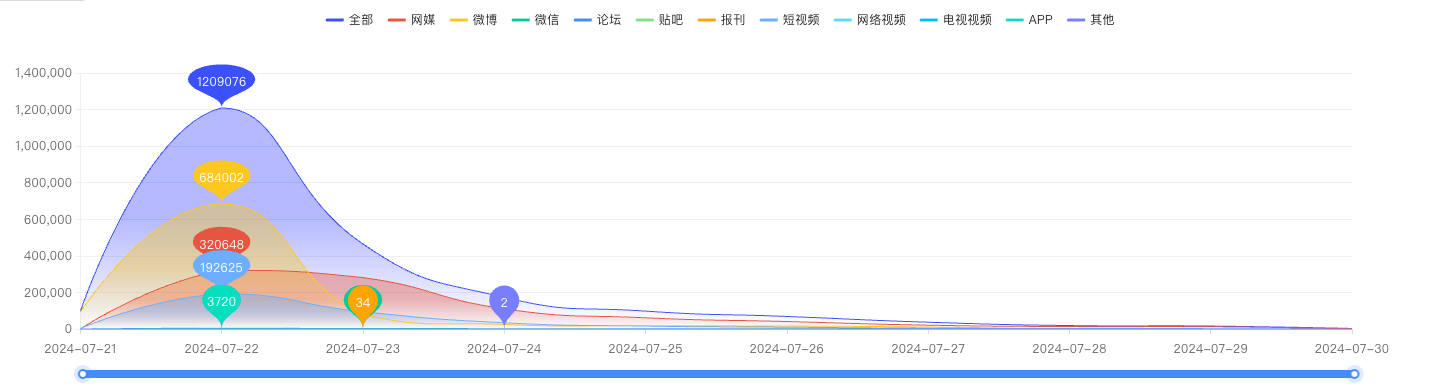Click the orange 34 marker pin
Viewport: 1430px width, 390px height.
pos(363,303)
